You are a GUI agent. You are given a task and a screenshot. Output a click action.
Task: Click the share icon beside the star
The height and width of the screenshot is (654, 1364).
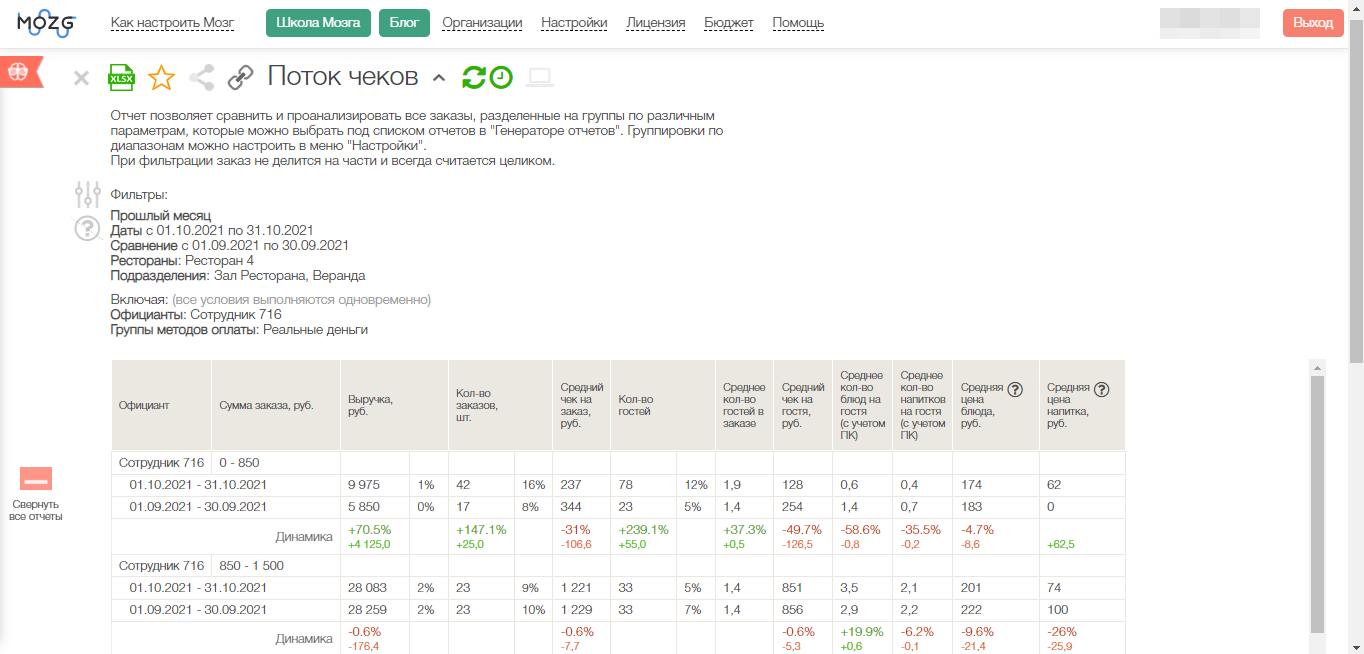tap(202, 77)
